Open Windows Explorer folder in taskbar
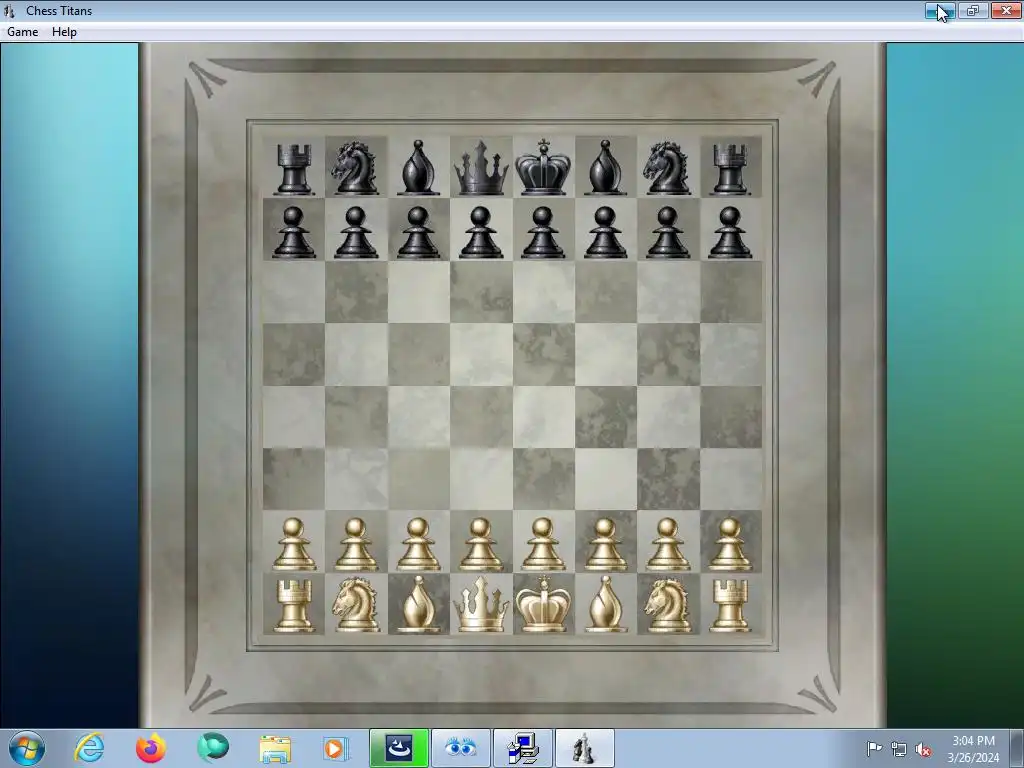Screen dimensions: 1024x768 pyautogui.click(x=275, y=749)
